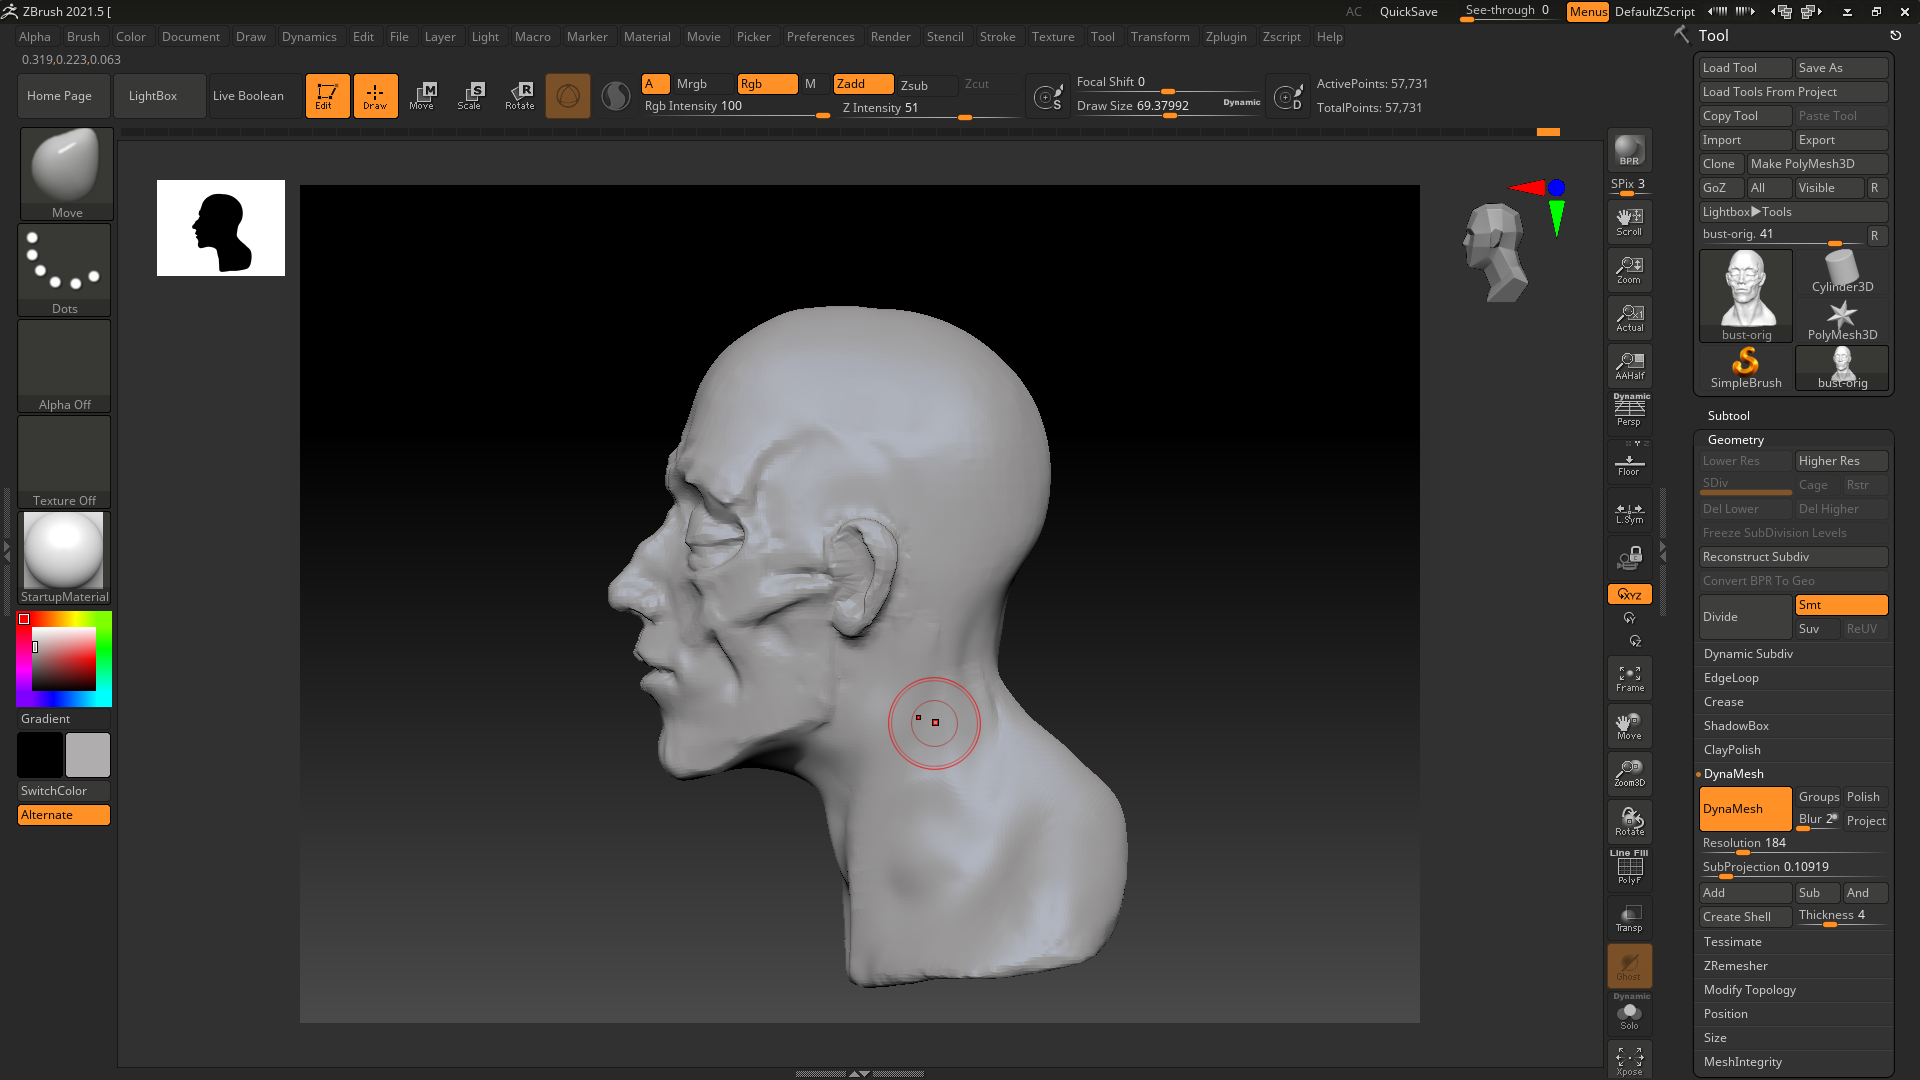Select the Rotate transform tool

(519, 96)
